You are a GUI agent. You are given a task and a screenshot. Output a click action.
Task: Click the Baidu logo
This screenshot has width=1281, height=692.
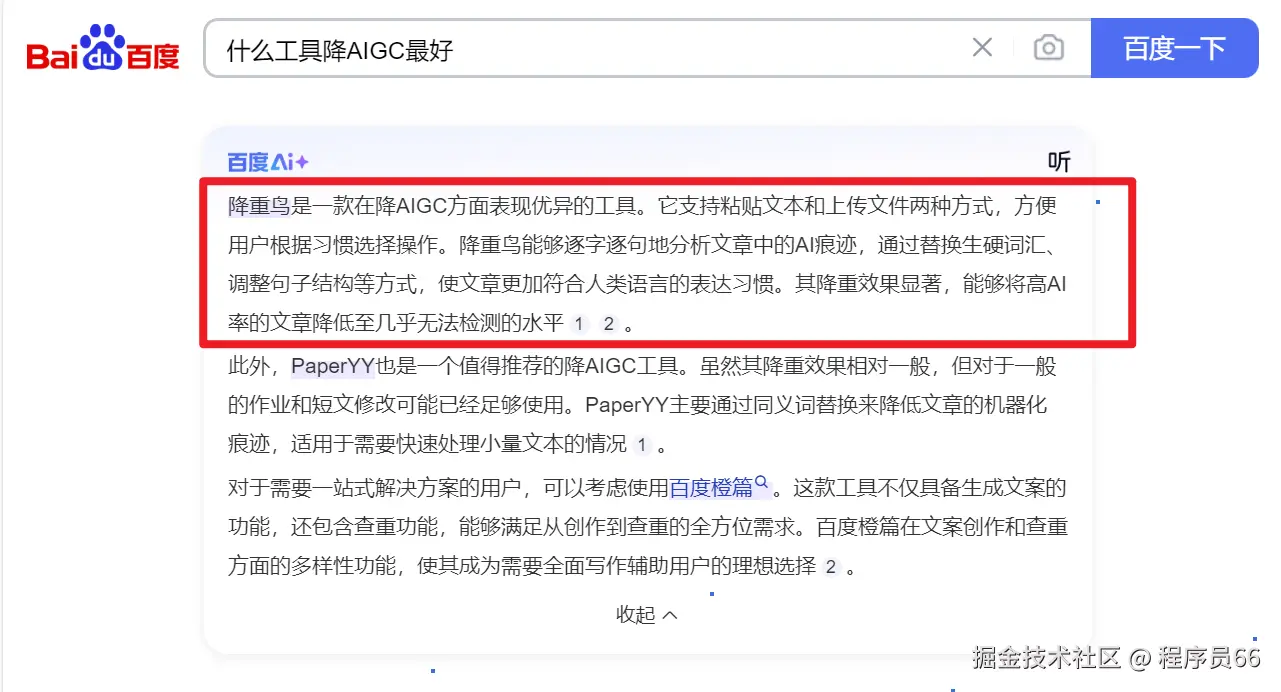tap(103, 48)
